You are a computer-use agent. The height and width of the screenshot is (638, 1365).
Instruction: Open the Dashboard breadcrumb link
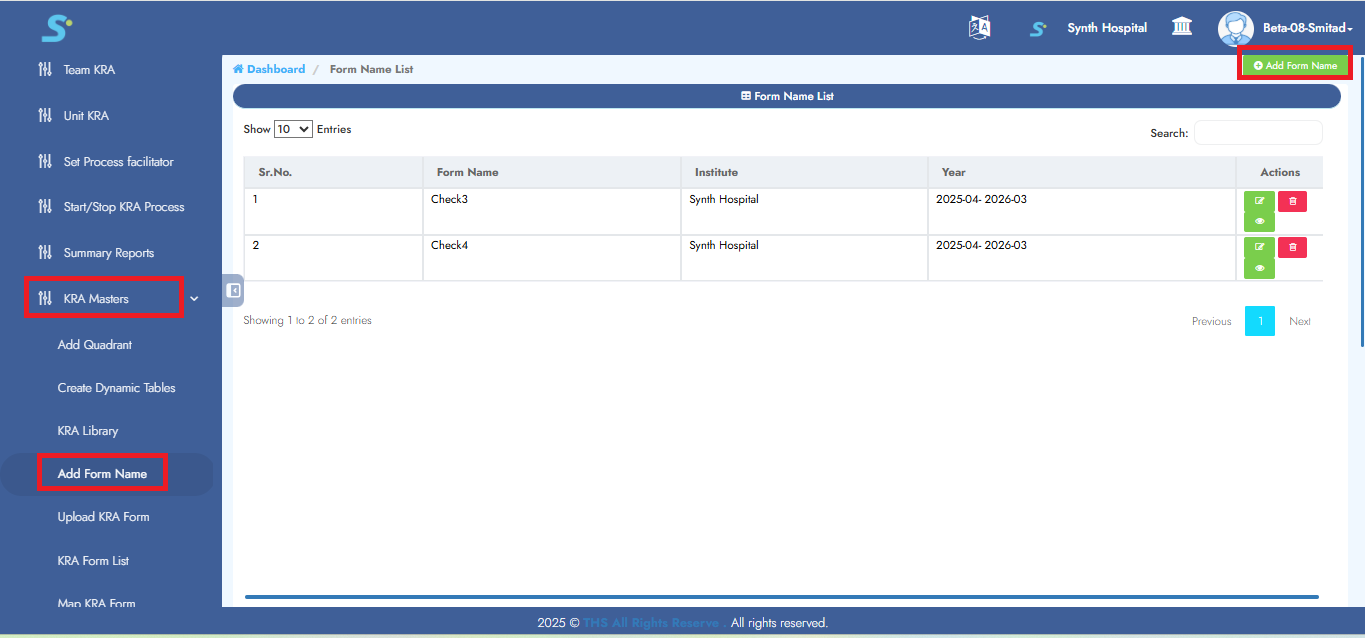coord(275,68)
